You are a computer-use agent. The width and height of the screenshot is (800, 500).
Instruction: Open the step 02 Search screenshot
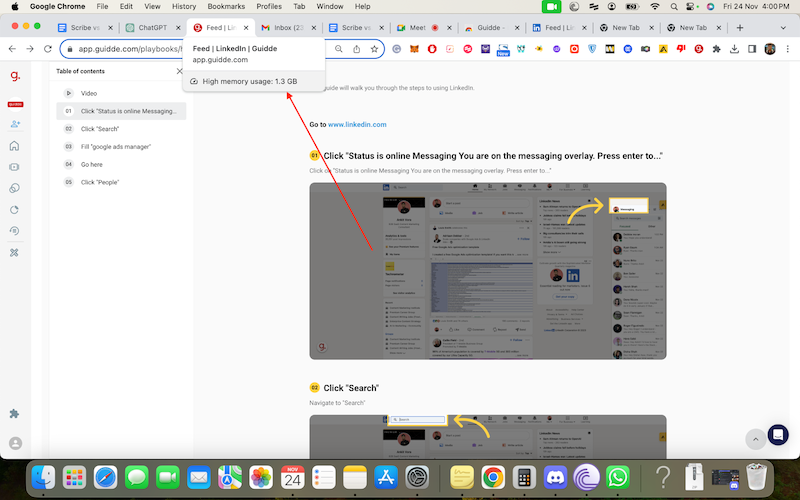[488, 437]
